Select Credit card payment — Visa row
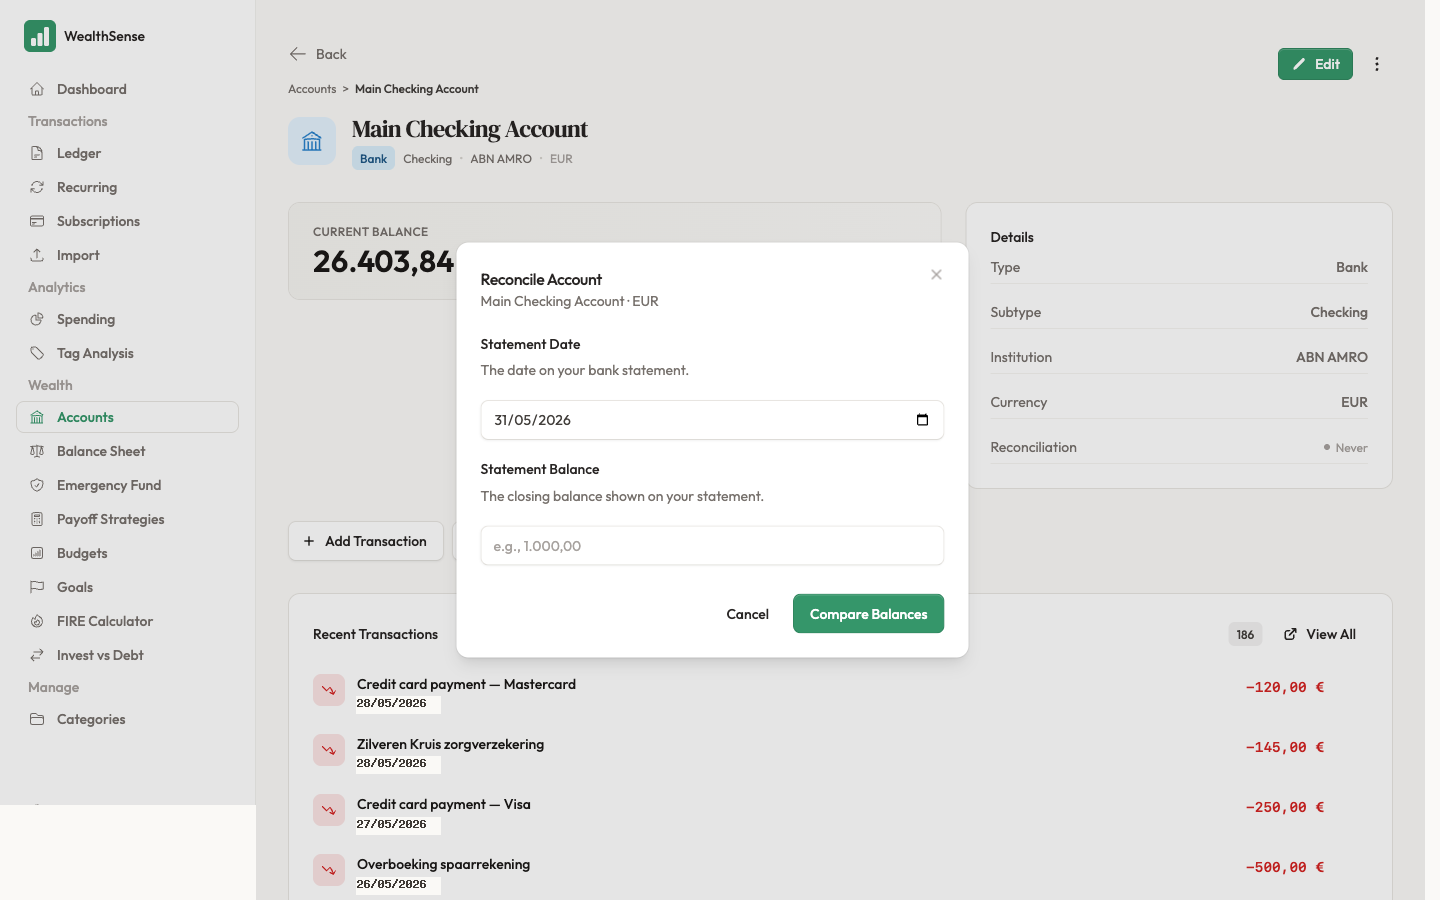The width and height of the screenshot is (1440, 900). coord(840,811)
